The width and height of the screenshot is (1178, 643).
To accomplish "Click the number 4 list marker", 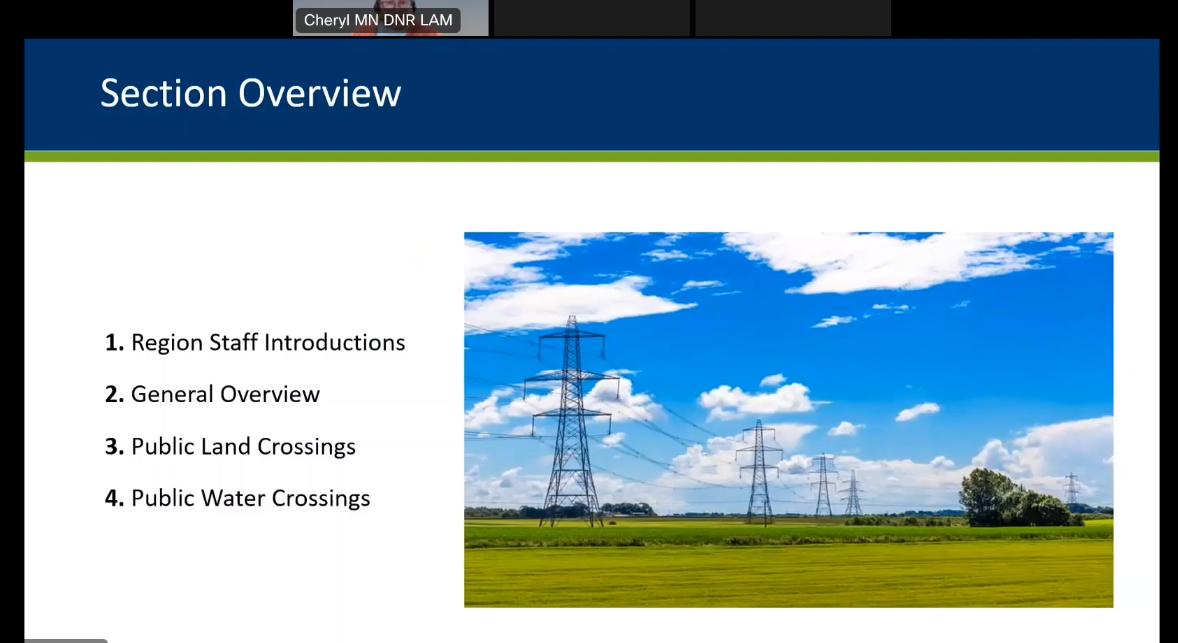I will tap(113, 498).
